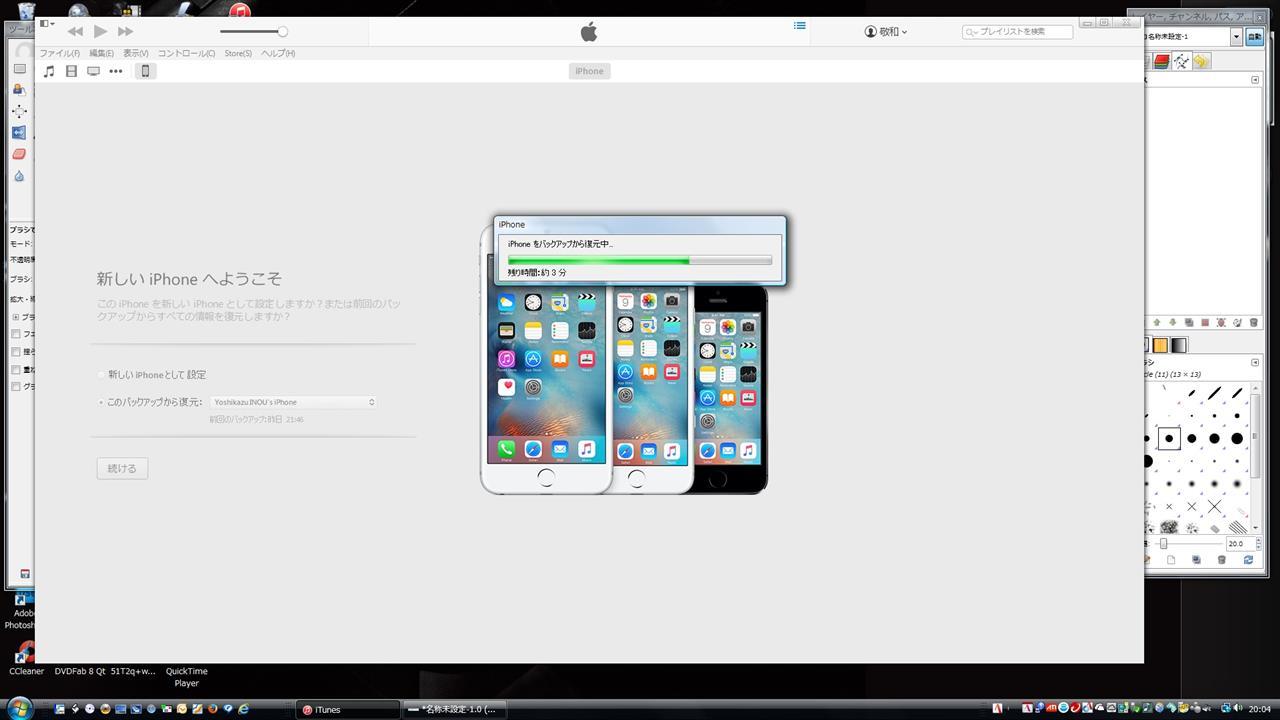Open the iTunes desktop shortcut icon

click(x=239, y=10)
